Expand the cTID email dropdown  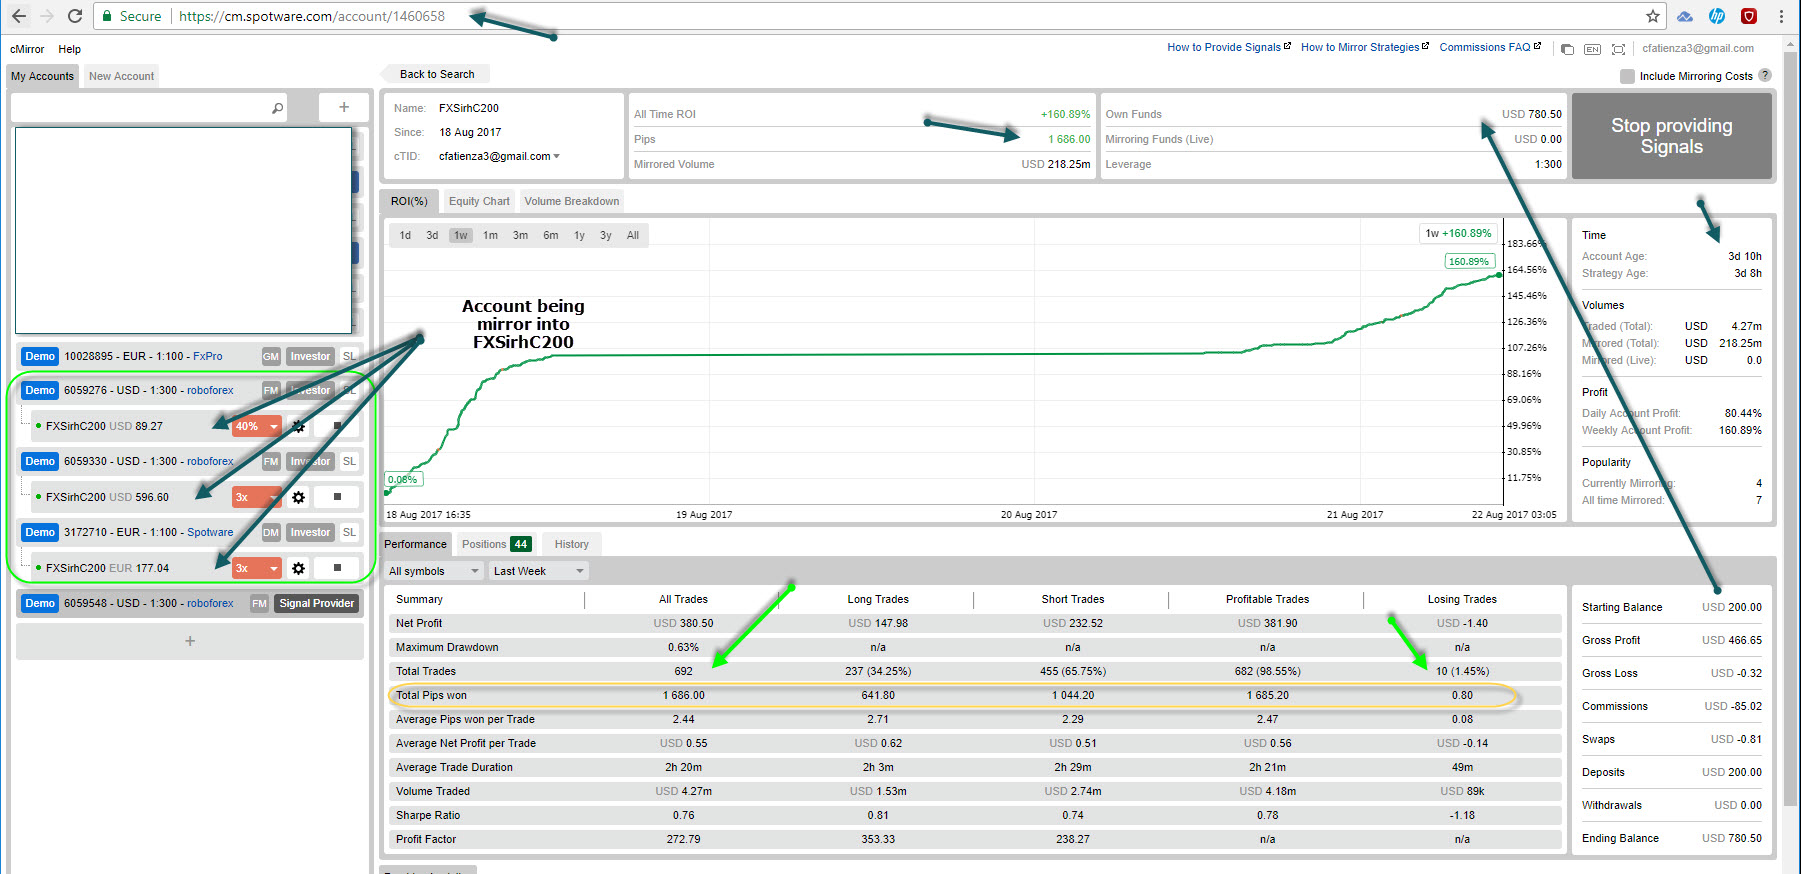556,156
